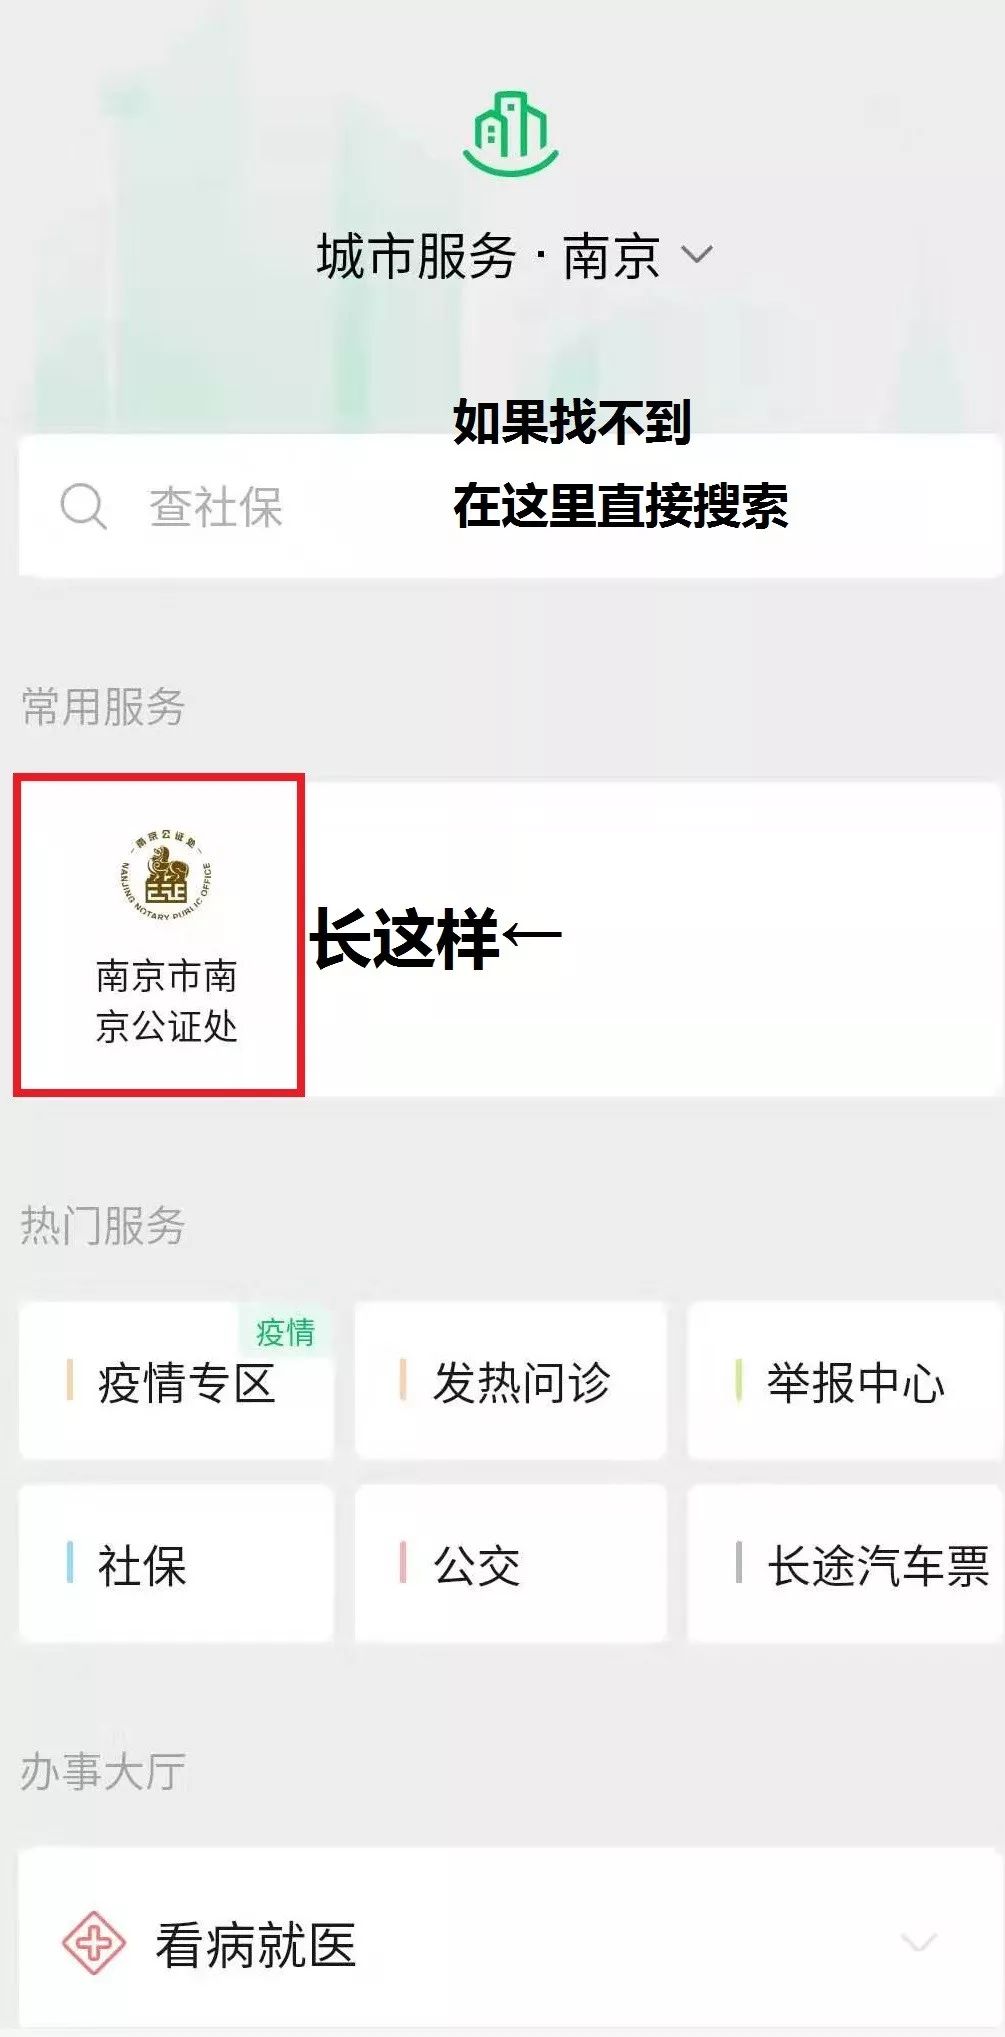Expand the city selector chevron beside 南京
1005x2037 pixels.
pos(697,254)
